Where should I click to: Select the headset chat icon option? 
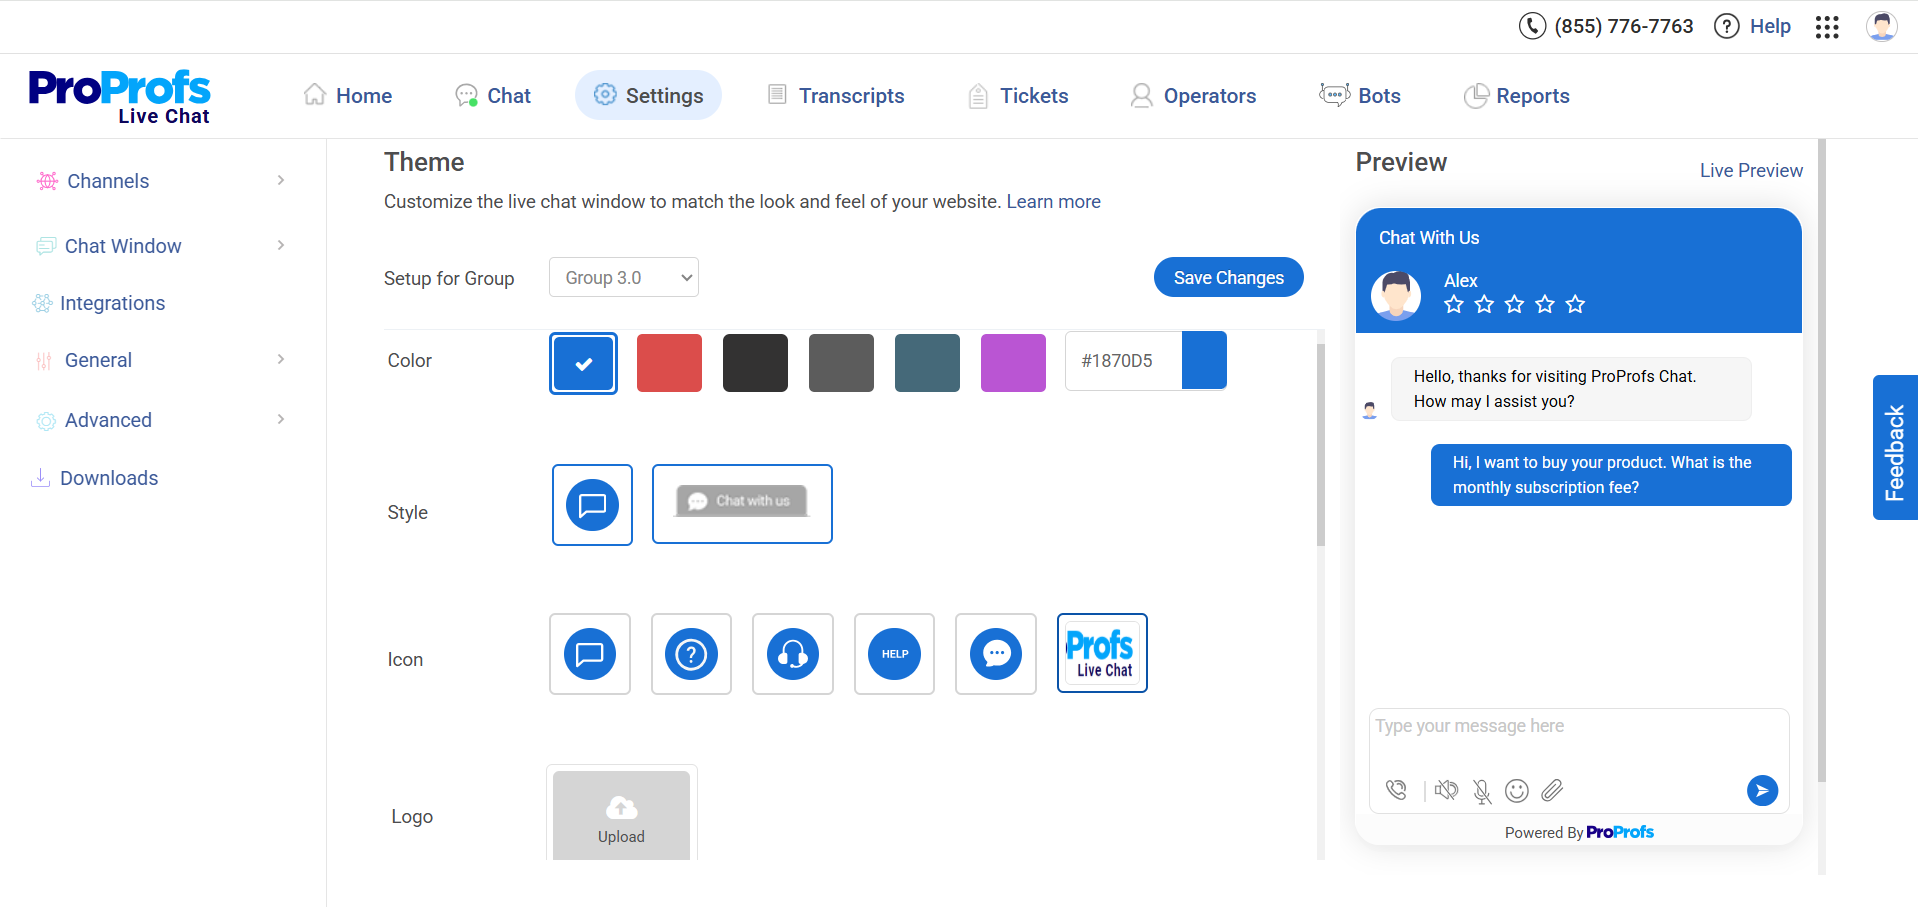point(793,654)
